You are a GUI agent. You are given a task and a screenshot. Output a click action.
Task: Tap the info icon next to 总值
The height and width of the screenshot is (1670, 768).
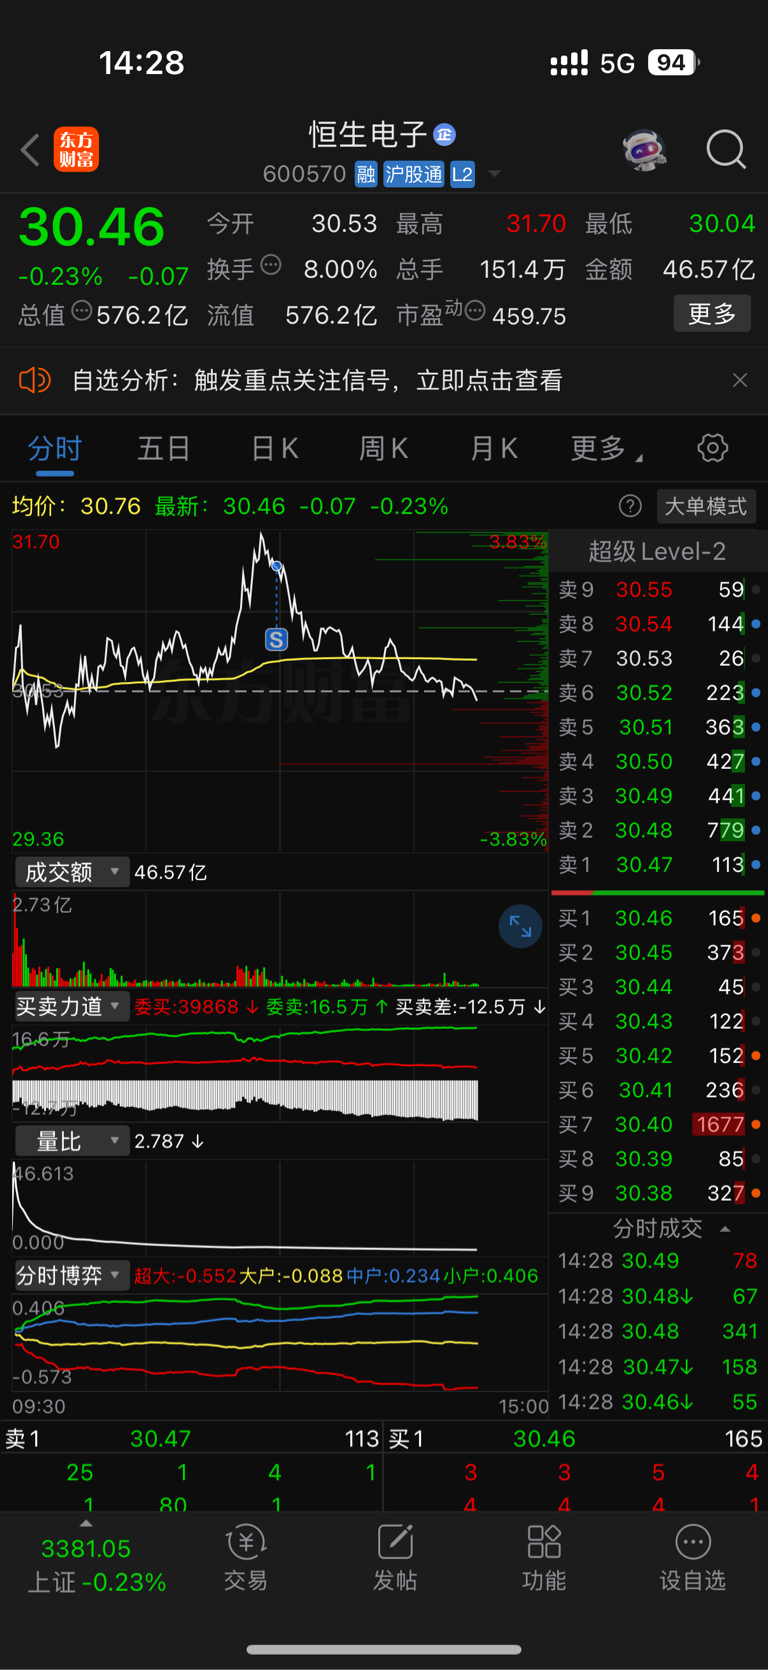coord(82,312)
